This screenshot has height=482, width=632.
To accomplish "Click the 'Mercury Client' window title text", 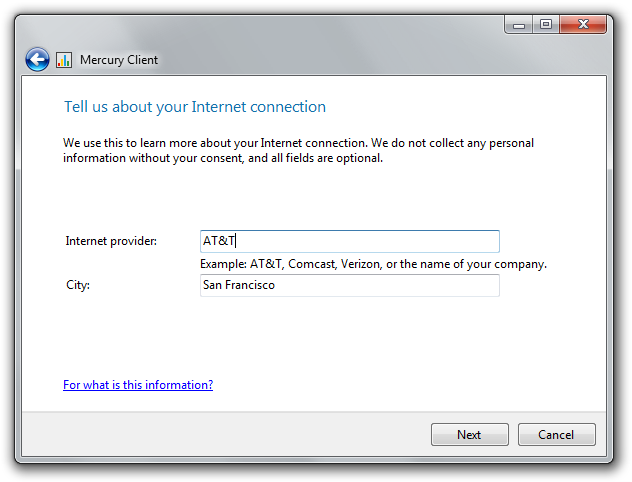I will point(119,60).
